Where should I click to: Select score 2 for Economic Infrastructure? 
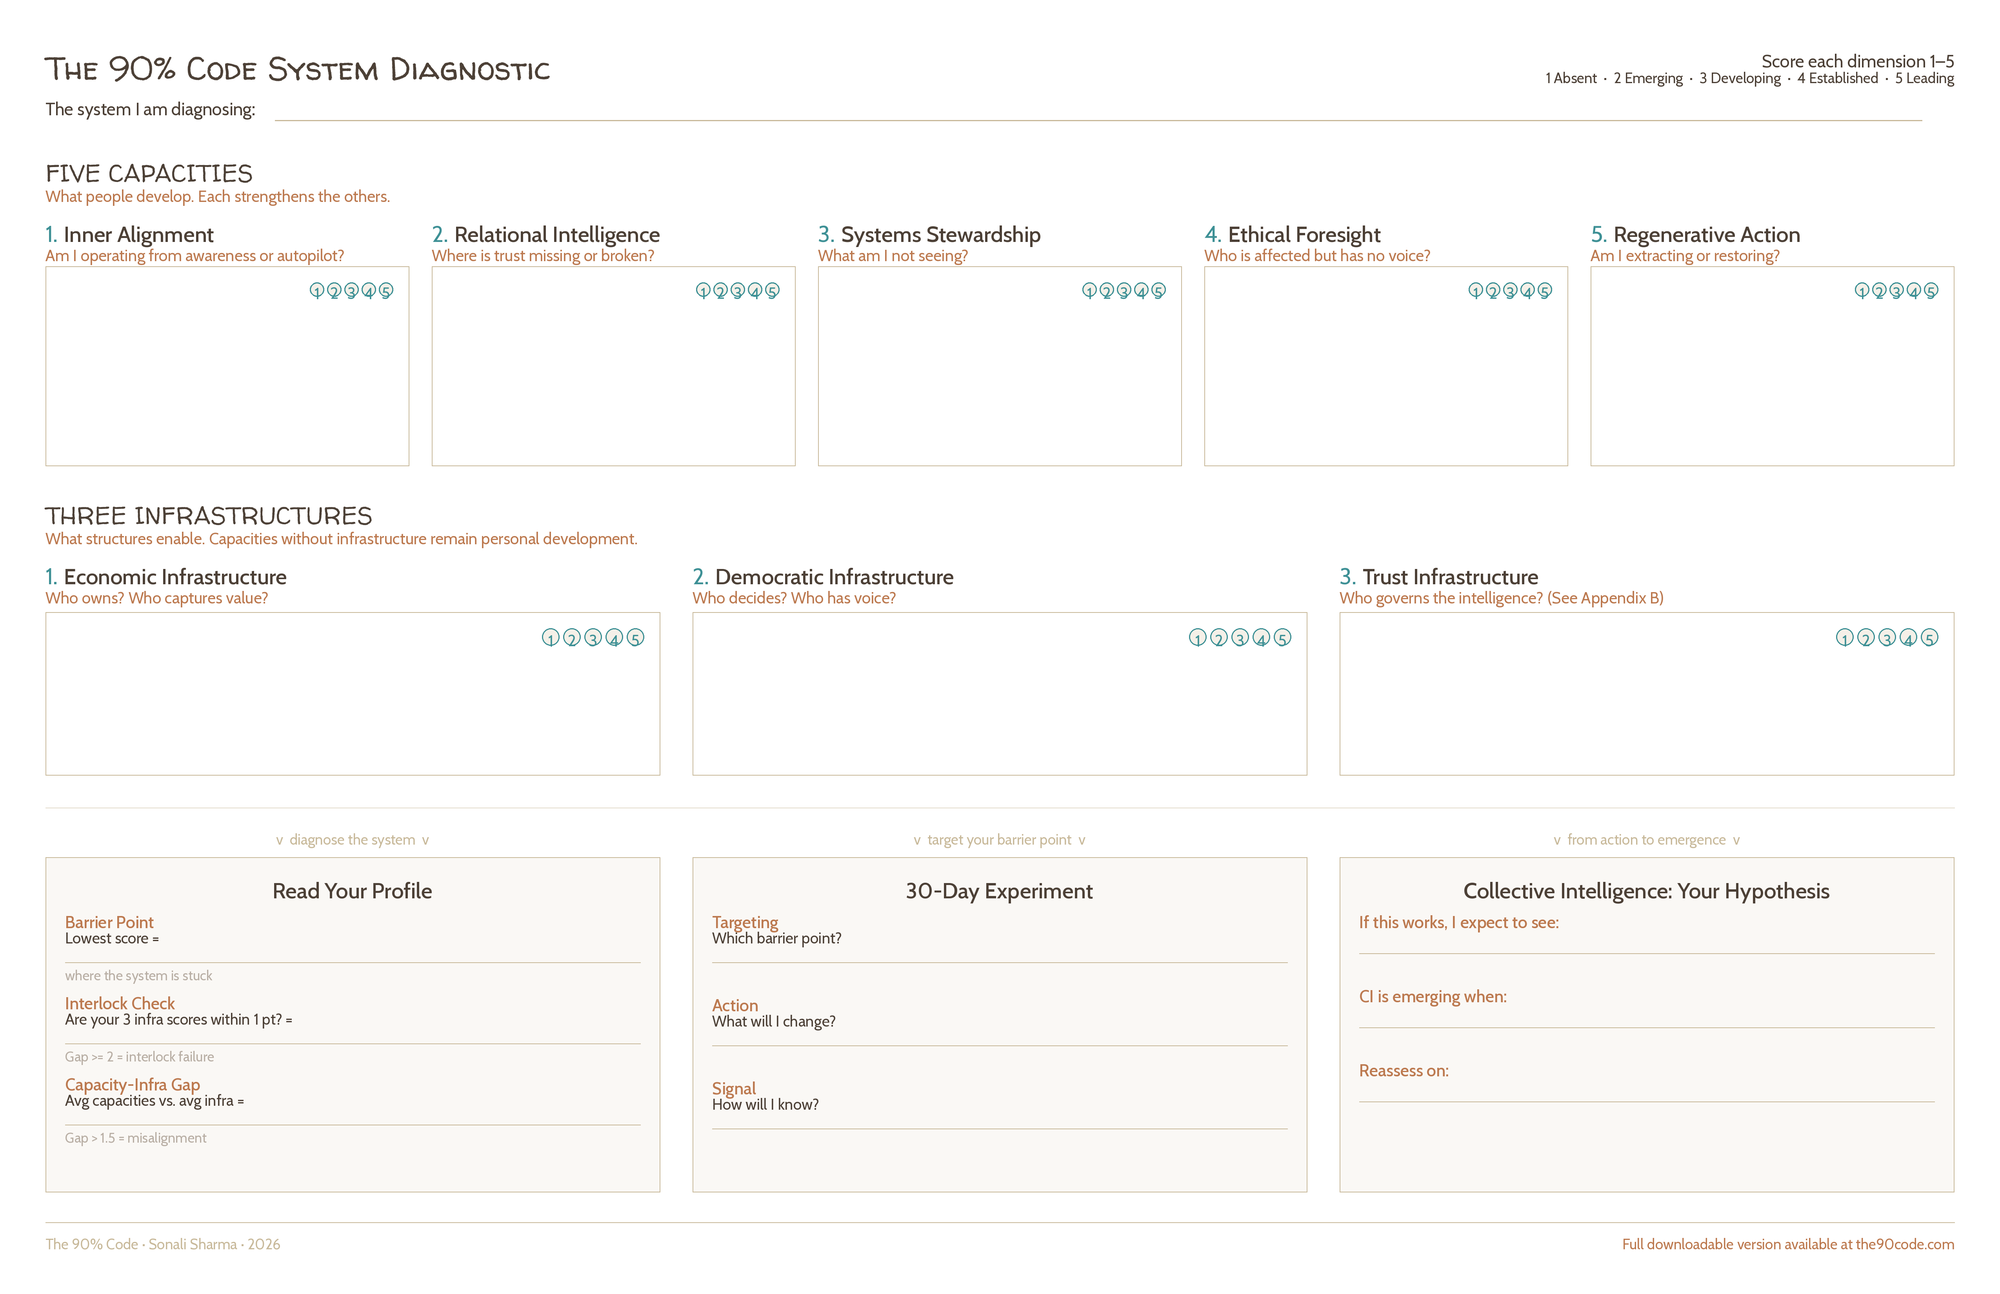572,638
